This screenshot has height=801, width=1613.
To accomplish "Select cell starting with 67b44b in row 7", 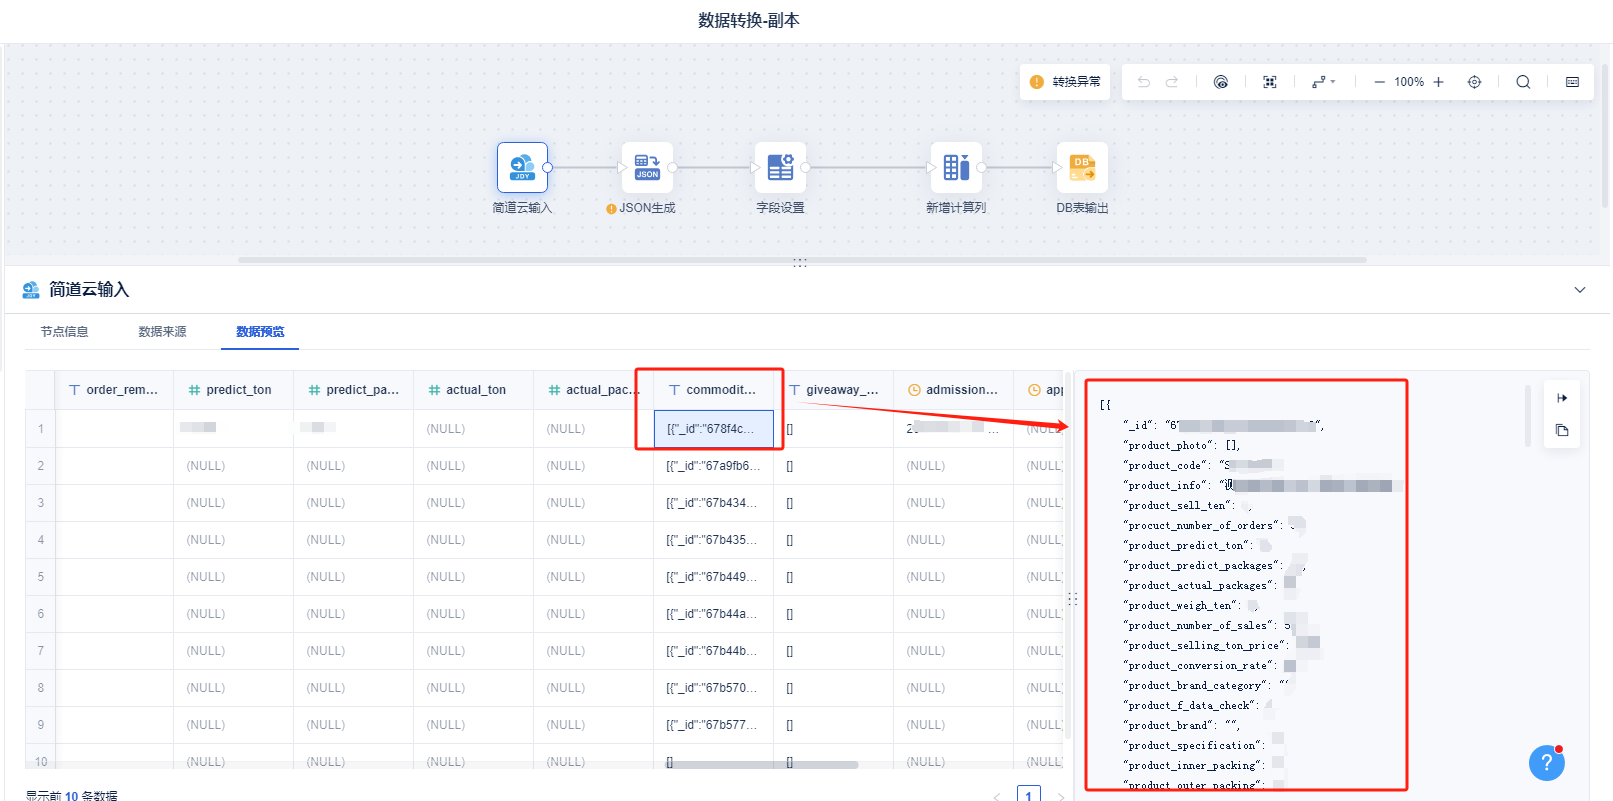I will [x=713, y=651].
